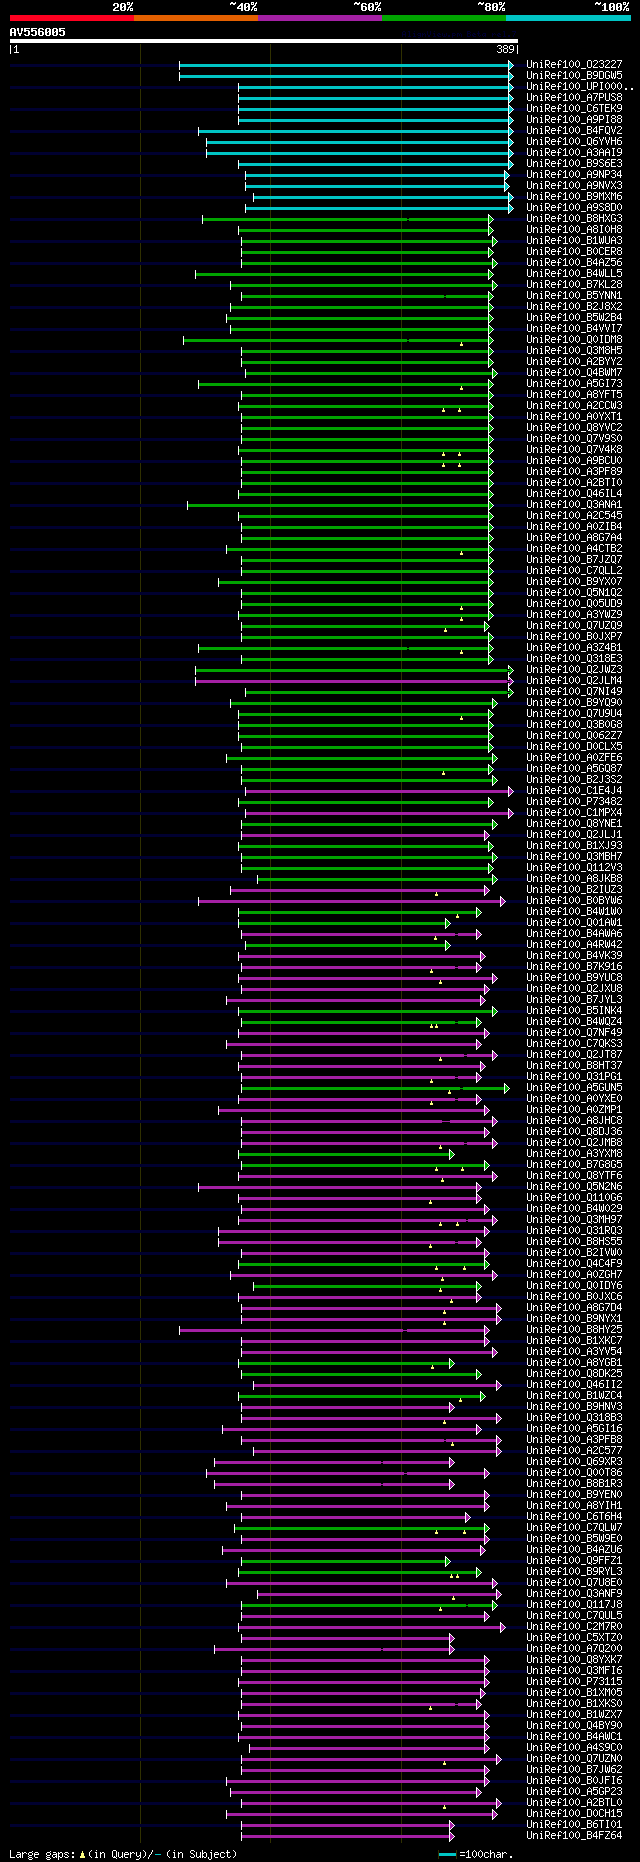
Task: Open hit UniRef100_B4FQV2
Action: (x=574, y=130)
